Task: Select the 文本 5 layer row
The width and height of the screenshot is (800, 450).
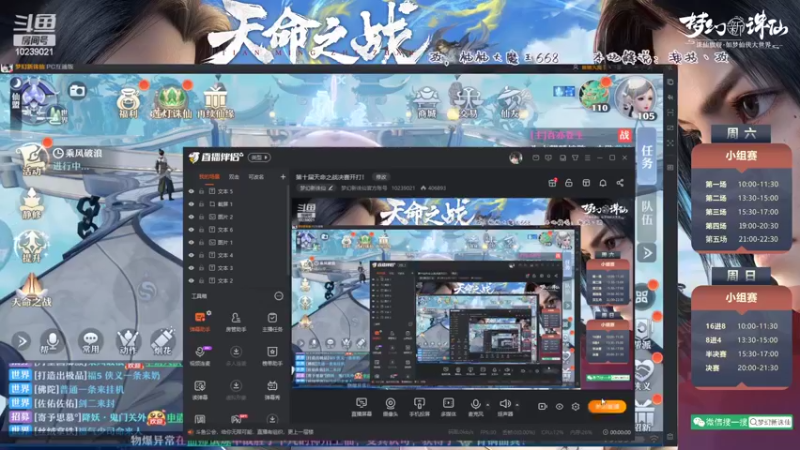Action: [237, 191]
